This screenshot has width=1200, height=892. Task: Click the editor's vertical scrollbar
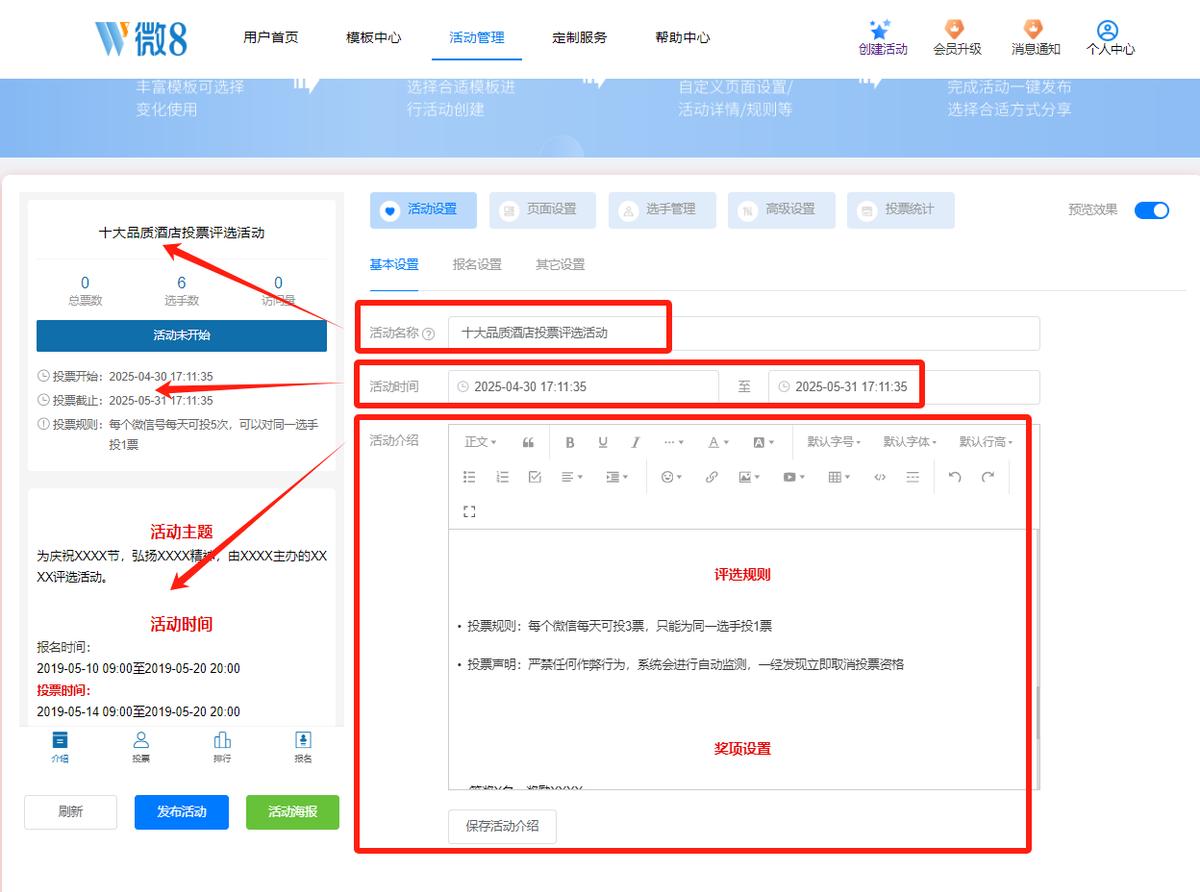pos(1037,713)
